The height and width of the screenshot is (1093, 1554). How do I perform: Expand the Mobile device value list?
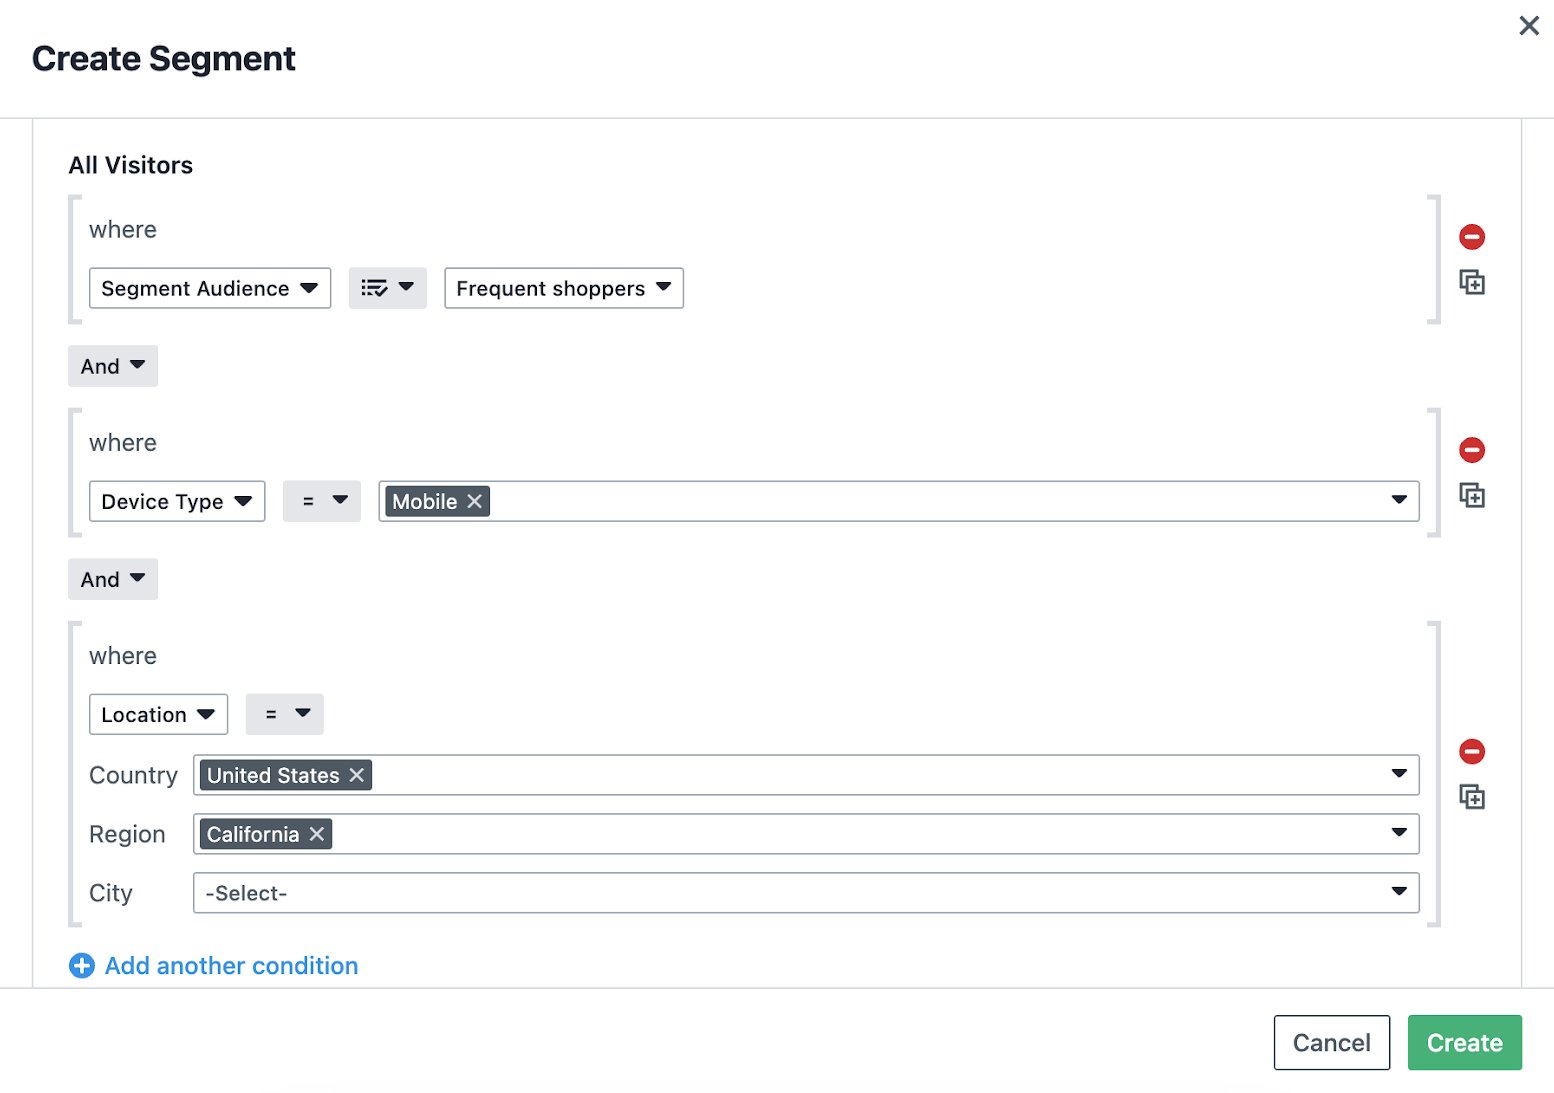(1399, 500)
